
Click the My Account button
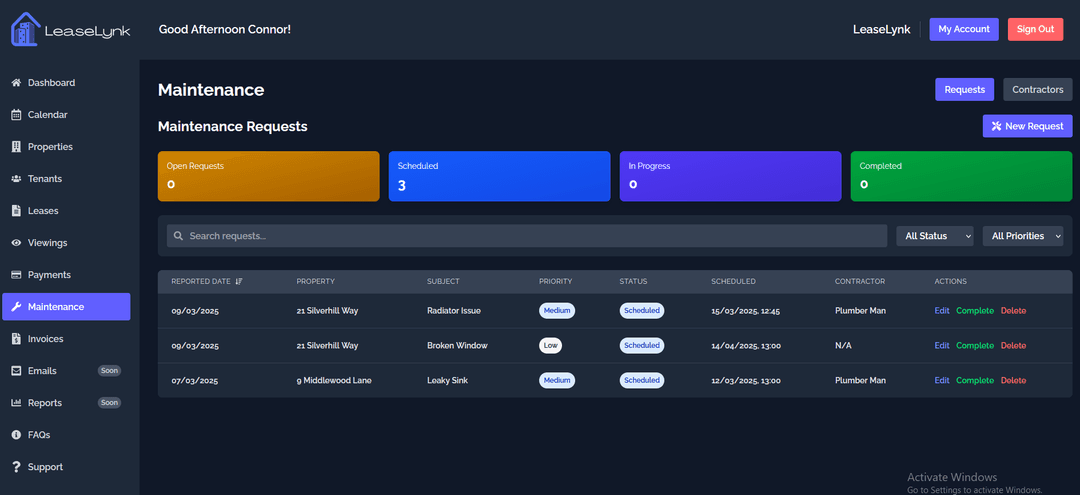point(964,30)
